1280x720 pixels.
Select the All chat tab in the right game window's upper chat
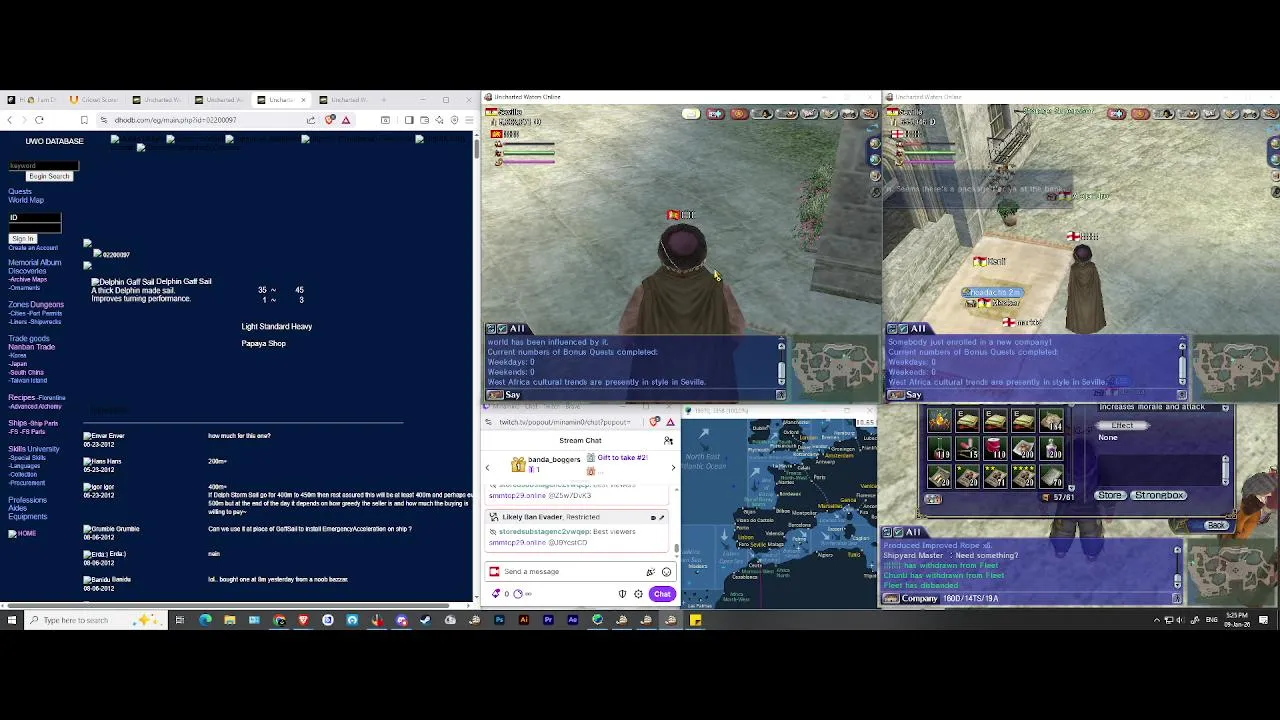[x=918, y=329]
